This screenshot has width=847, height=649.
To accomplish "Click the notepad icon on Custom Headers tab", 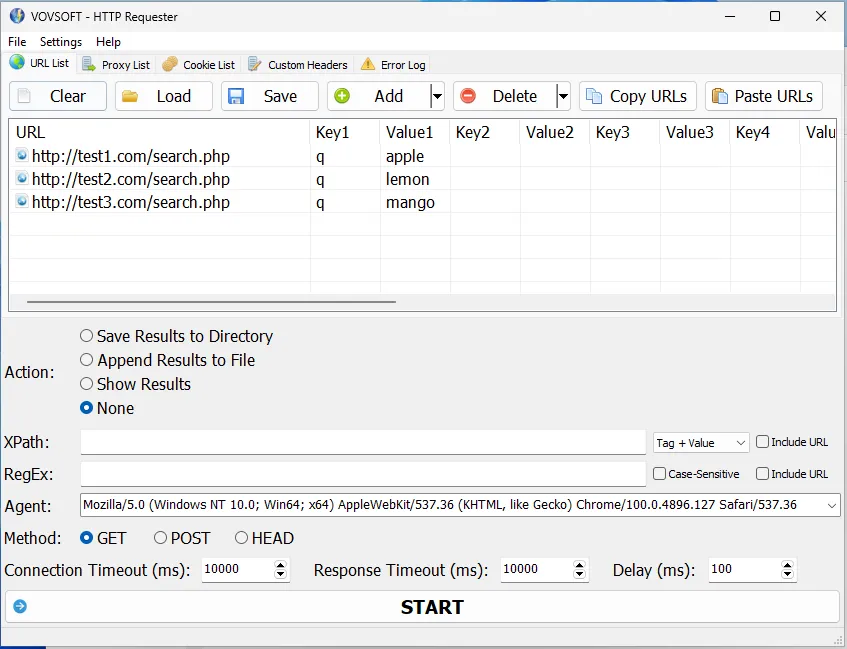I will click(254, 64).
